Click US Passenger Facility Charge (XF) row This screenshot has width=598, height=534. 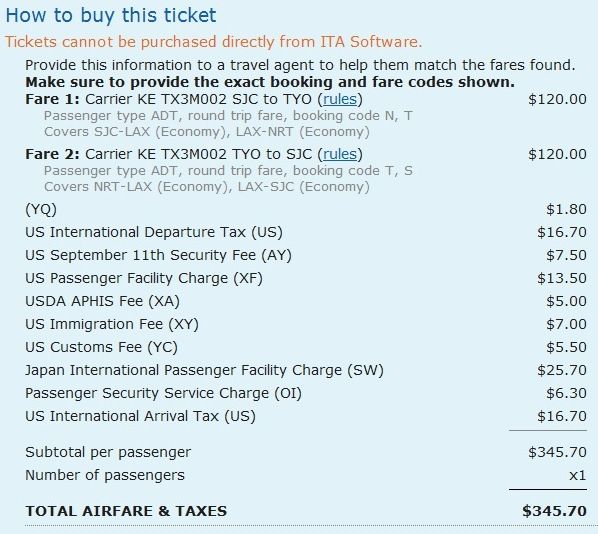[x=306, y=278]
